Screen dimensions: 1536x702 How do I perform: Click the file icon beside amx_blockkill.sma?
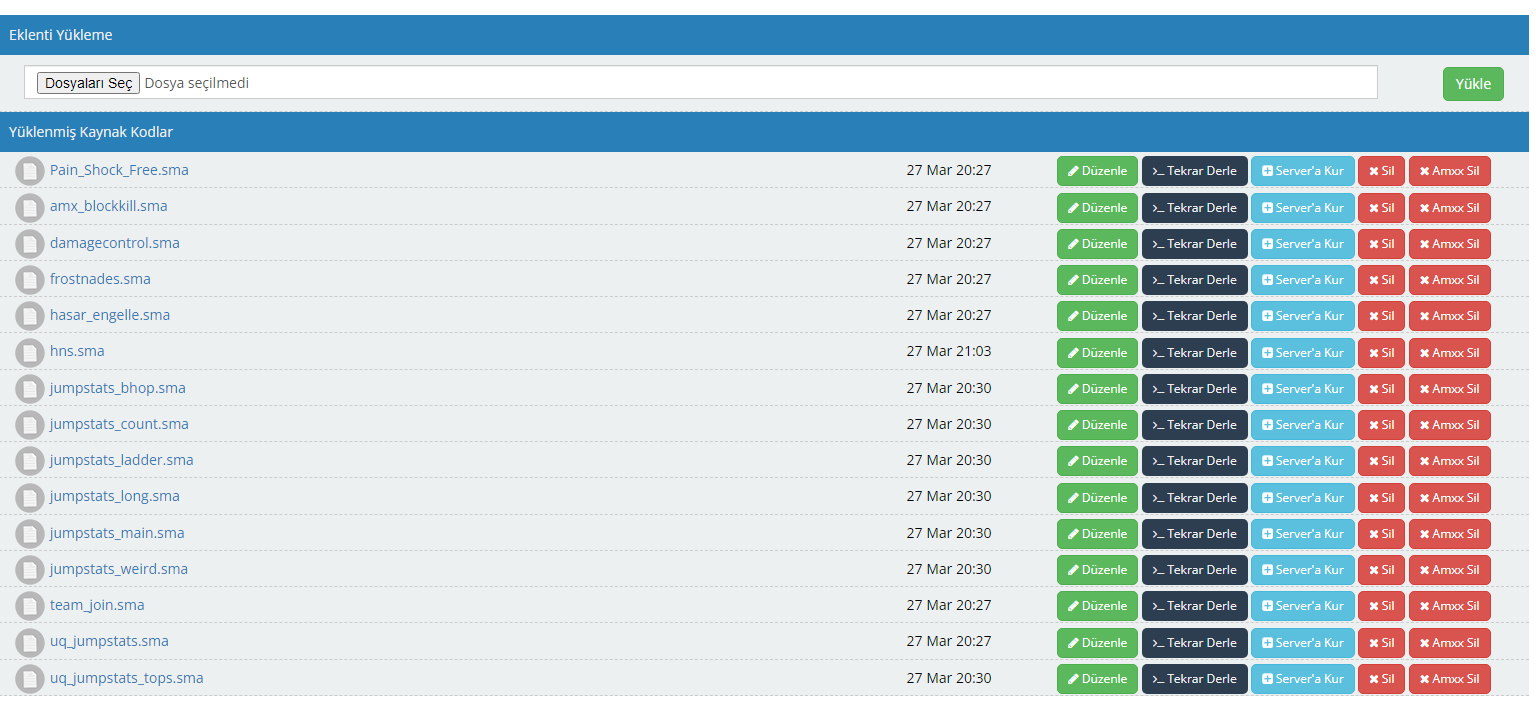pos(30,207)
